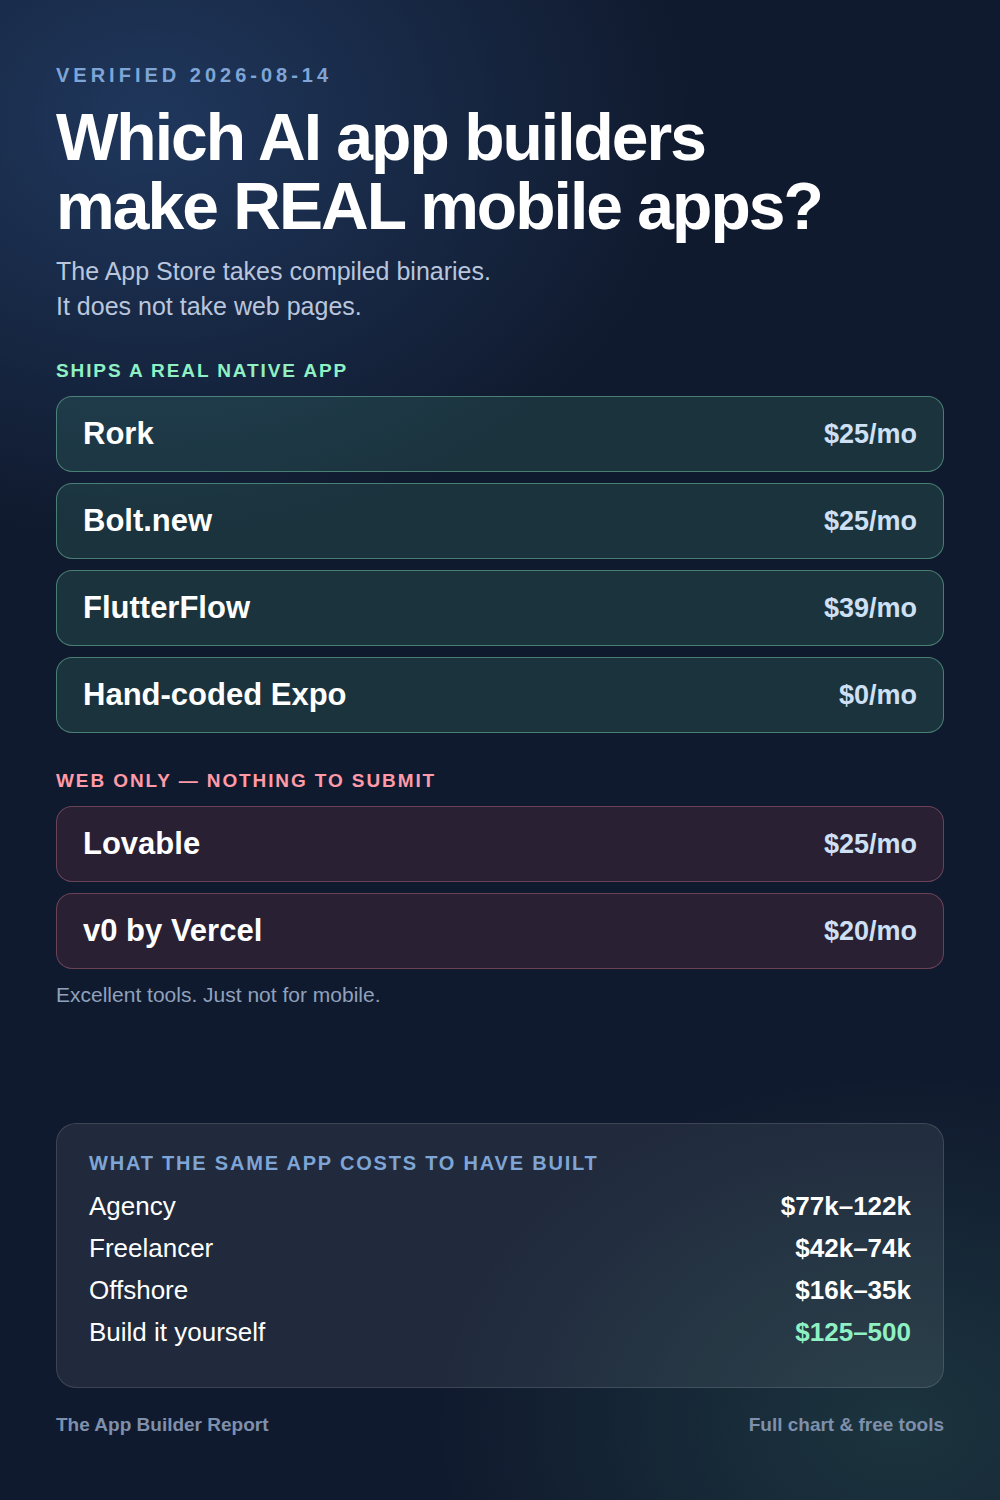Viewport: 1000px width, 1500px height.
Task: Click the Offshore cost entry
Action: click(x=500, y=1290)
